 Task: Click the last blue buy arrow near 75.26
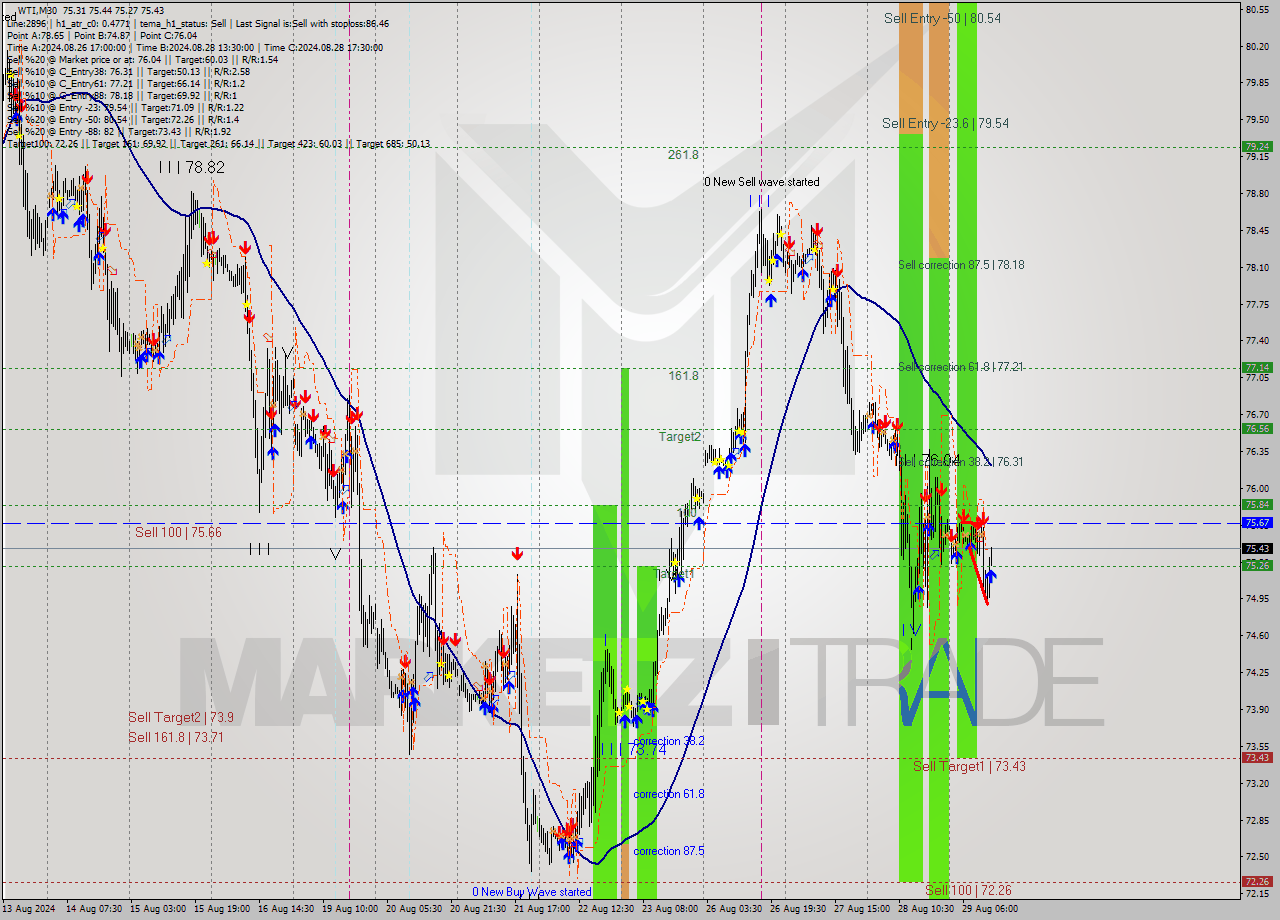[991, 575]
